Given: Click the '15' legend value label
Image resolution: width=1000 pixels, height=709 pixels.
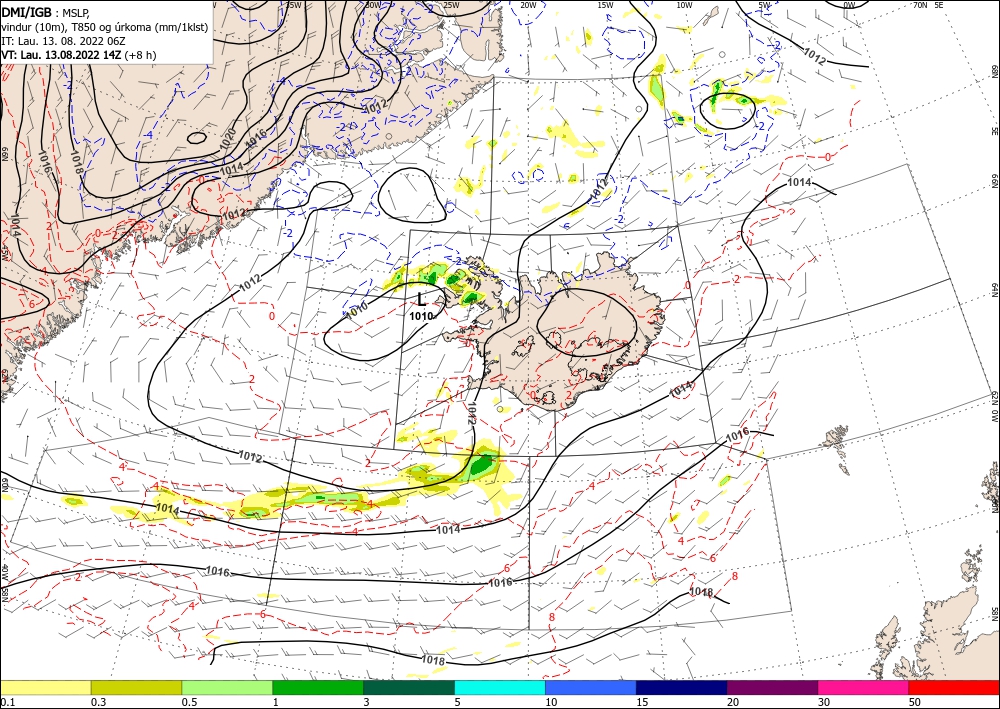Looking at the screenshot, I should [x=642, y=702].
